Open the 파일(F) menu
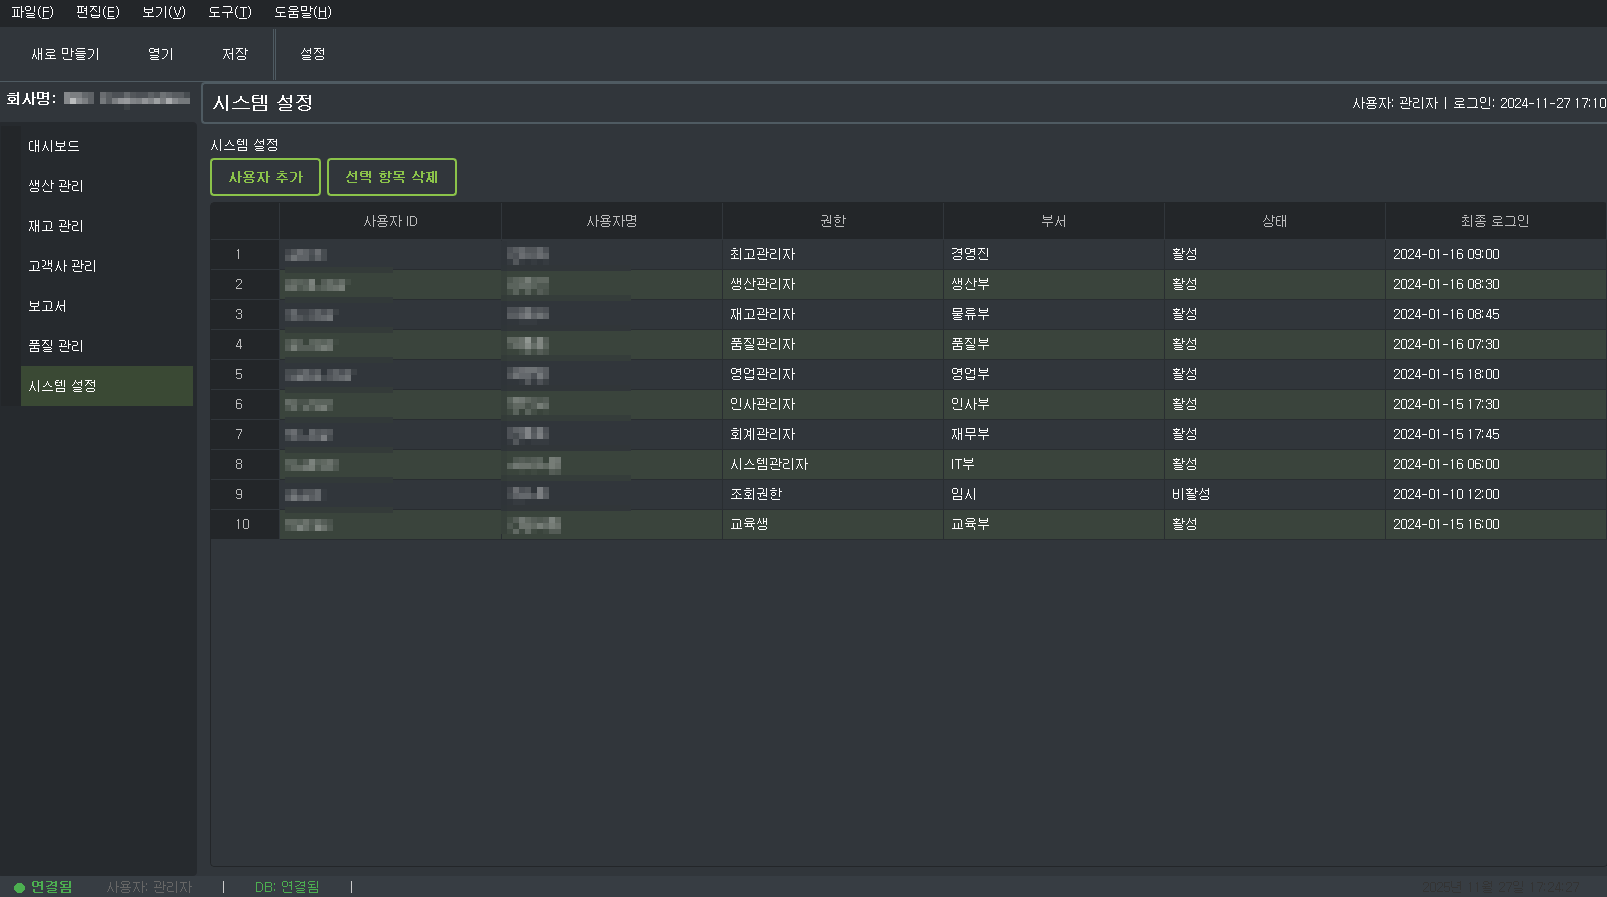 tap(32, 12)
